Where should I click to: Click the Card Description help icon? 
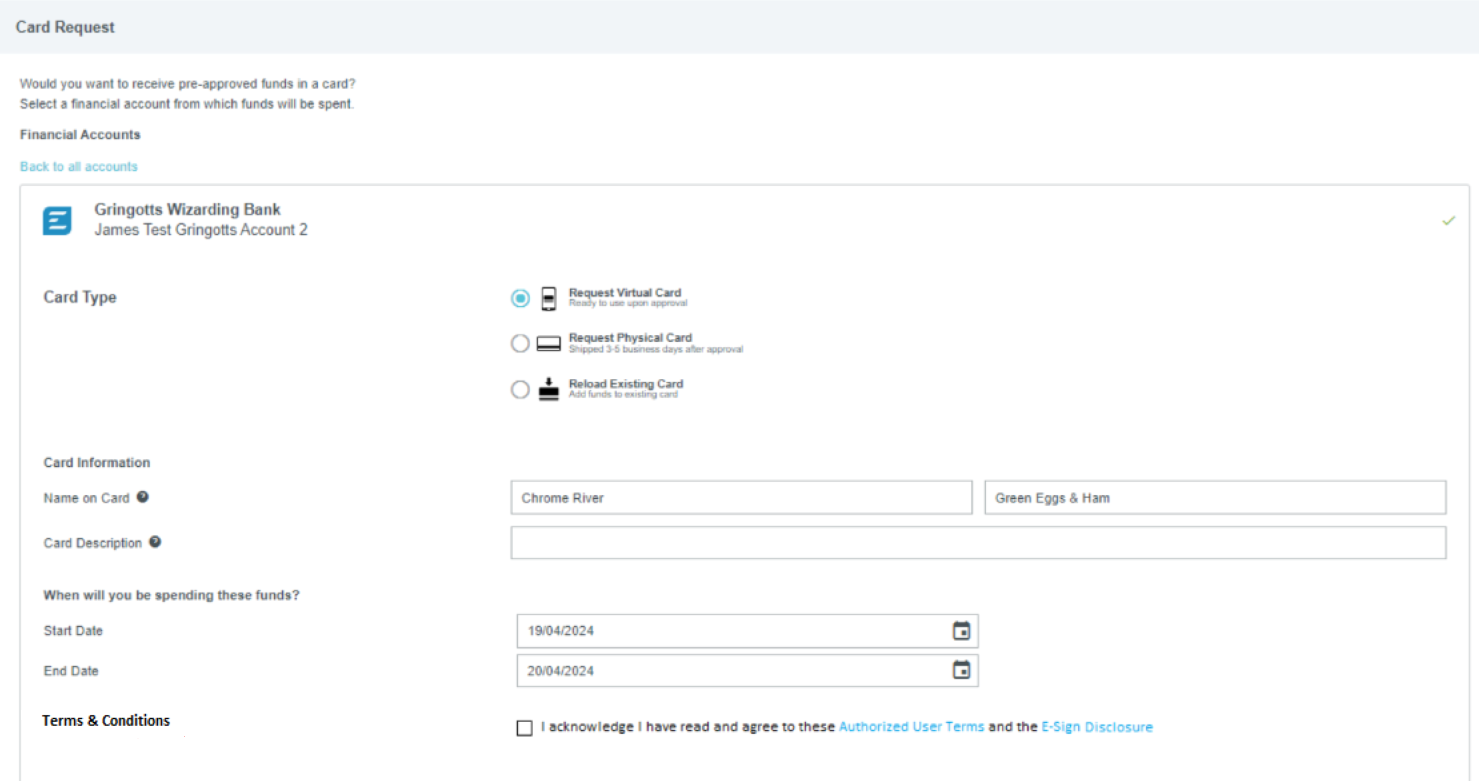155,542
